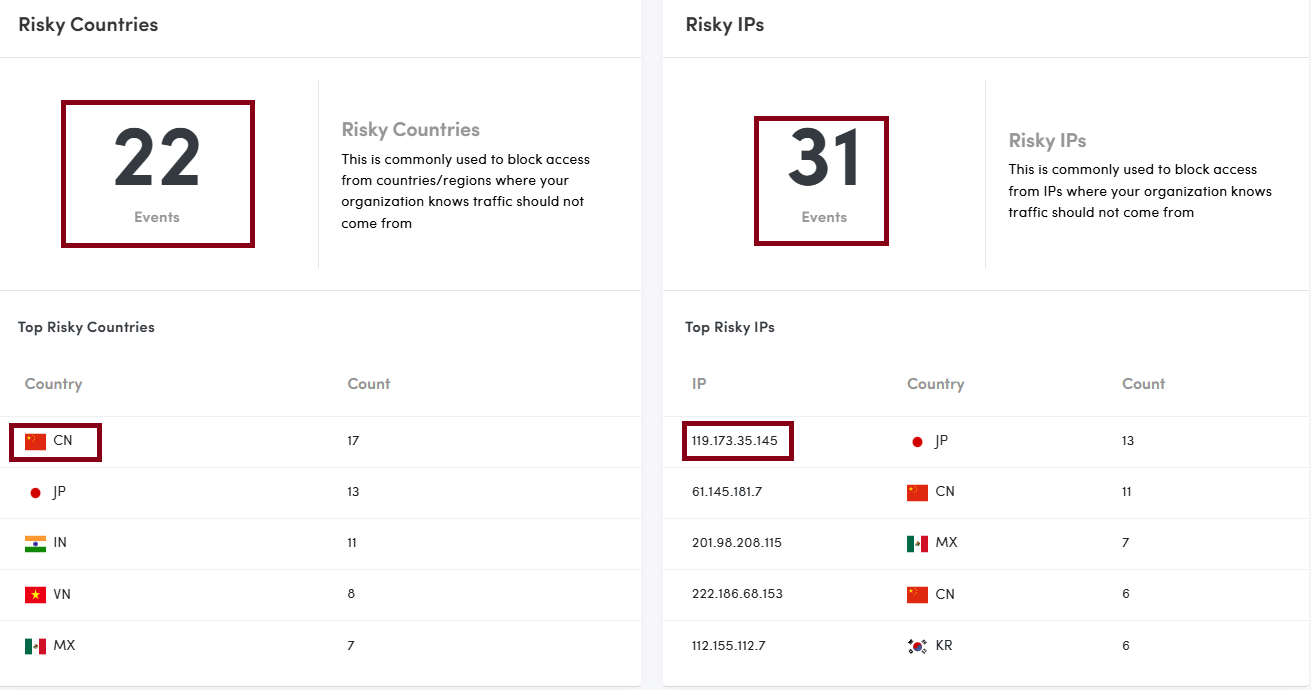Click the Vietnam flag icon
The image size is (1311, 690).
(36, 595)
